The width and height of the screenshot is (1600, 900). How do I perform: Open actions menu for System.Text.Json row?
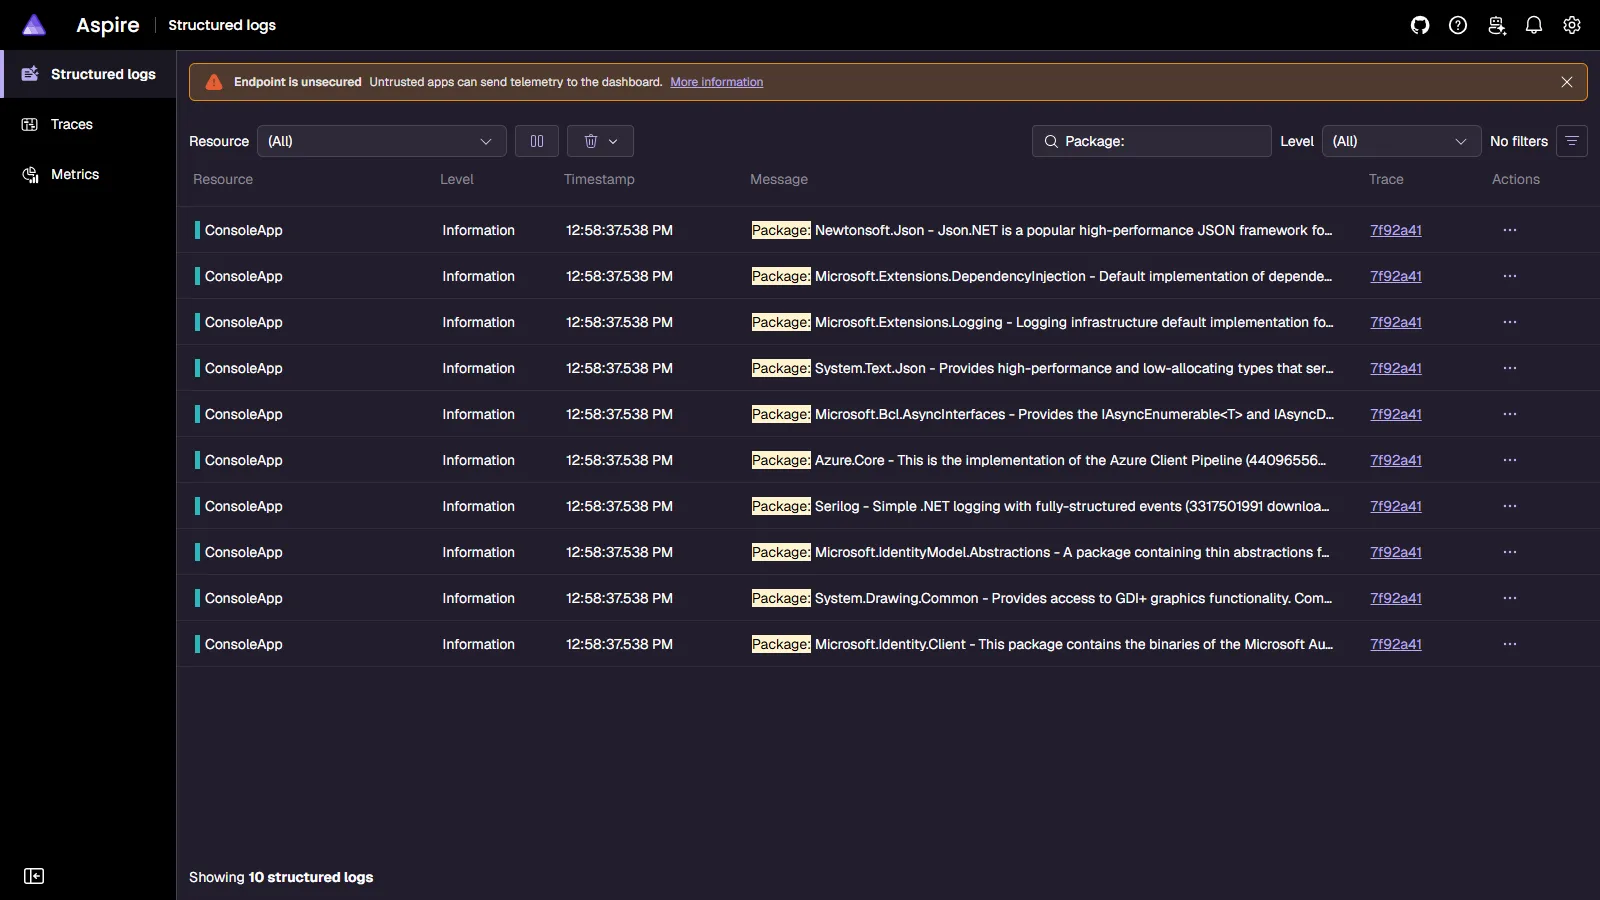click(x=1510, y=368)
